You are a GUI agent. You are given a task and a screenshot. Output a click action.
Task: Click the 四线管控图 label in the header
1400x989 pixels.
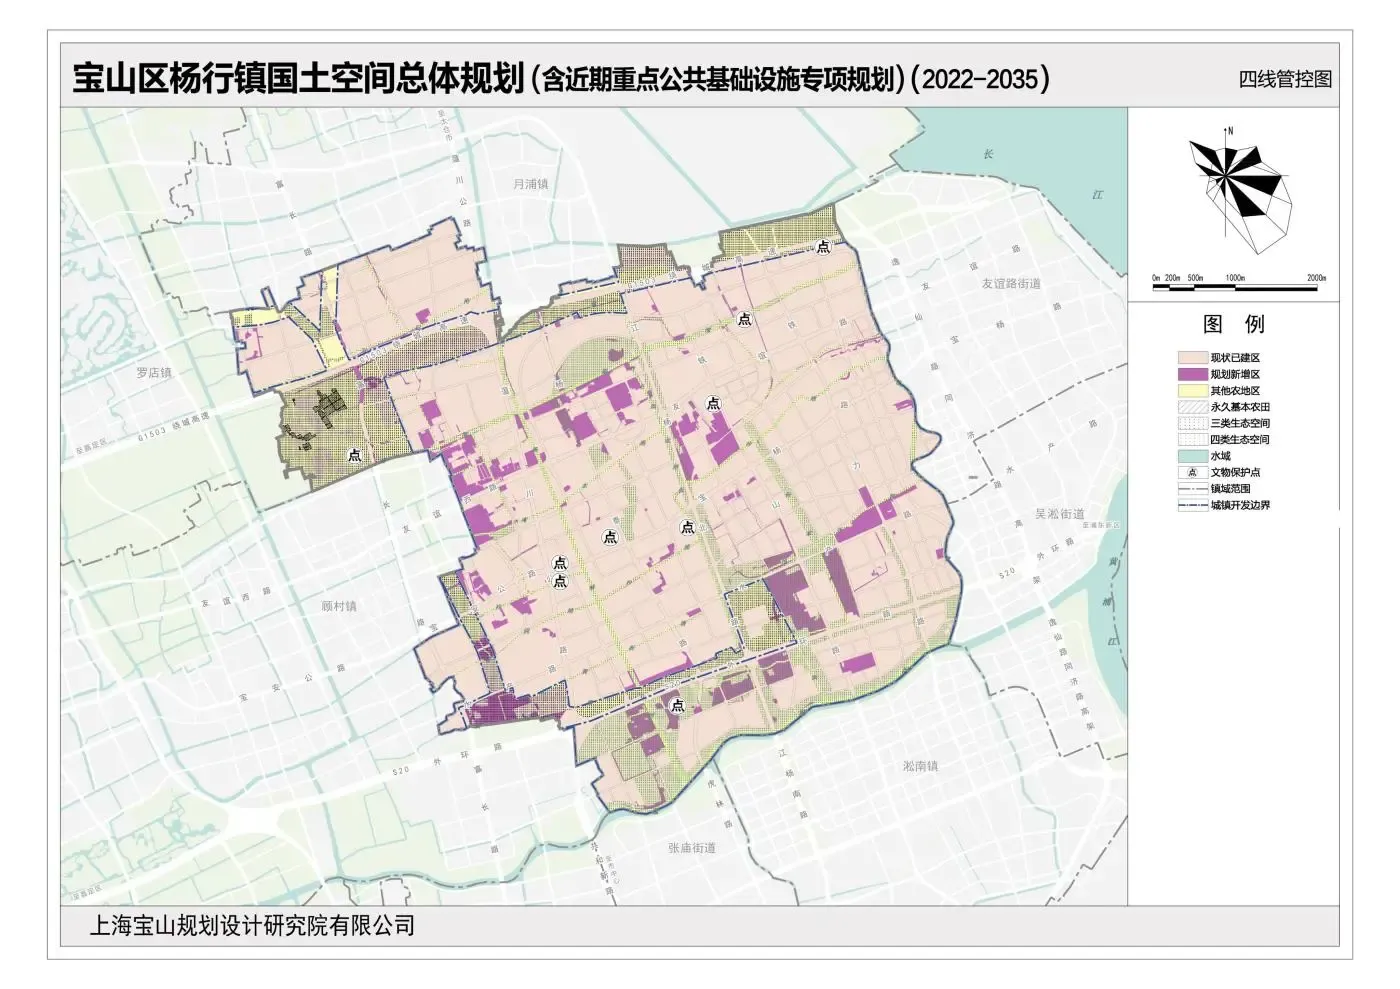tap(1285, 79)
